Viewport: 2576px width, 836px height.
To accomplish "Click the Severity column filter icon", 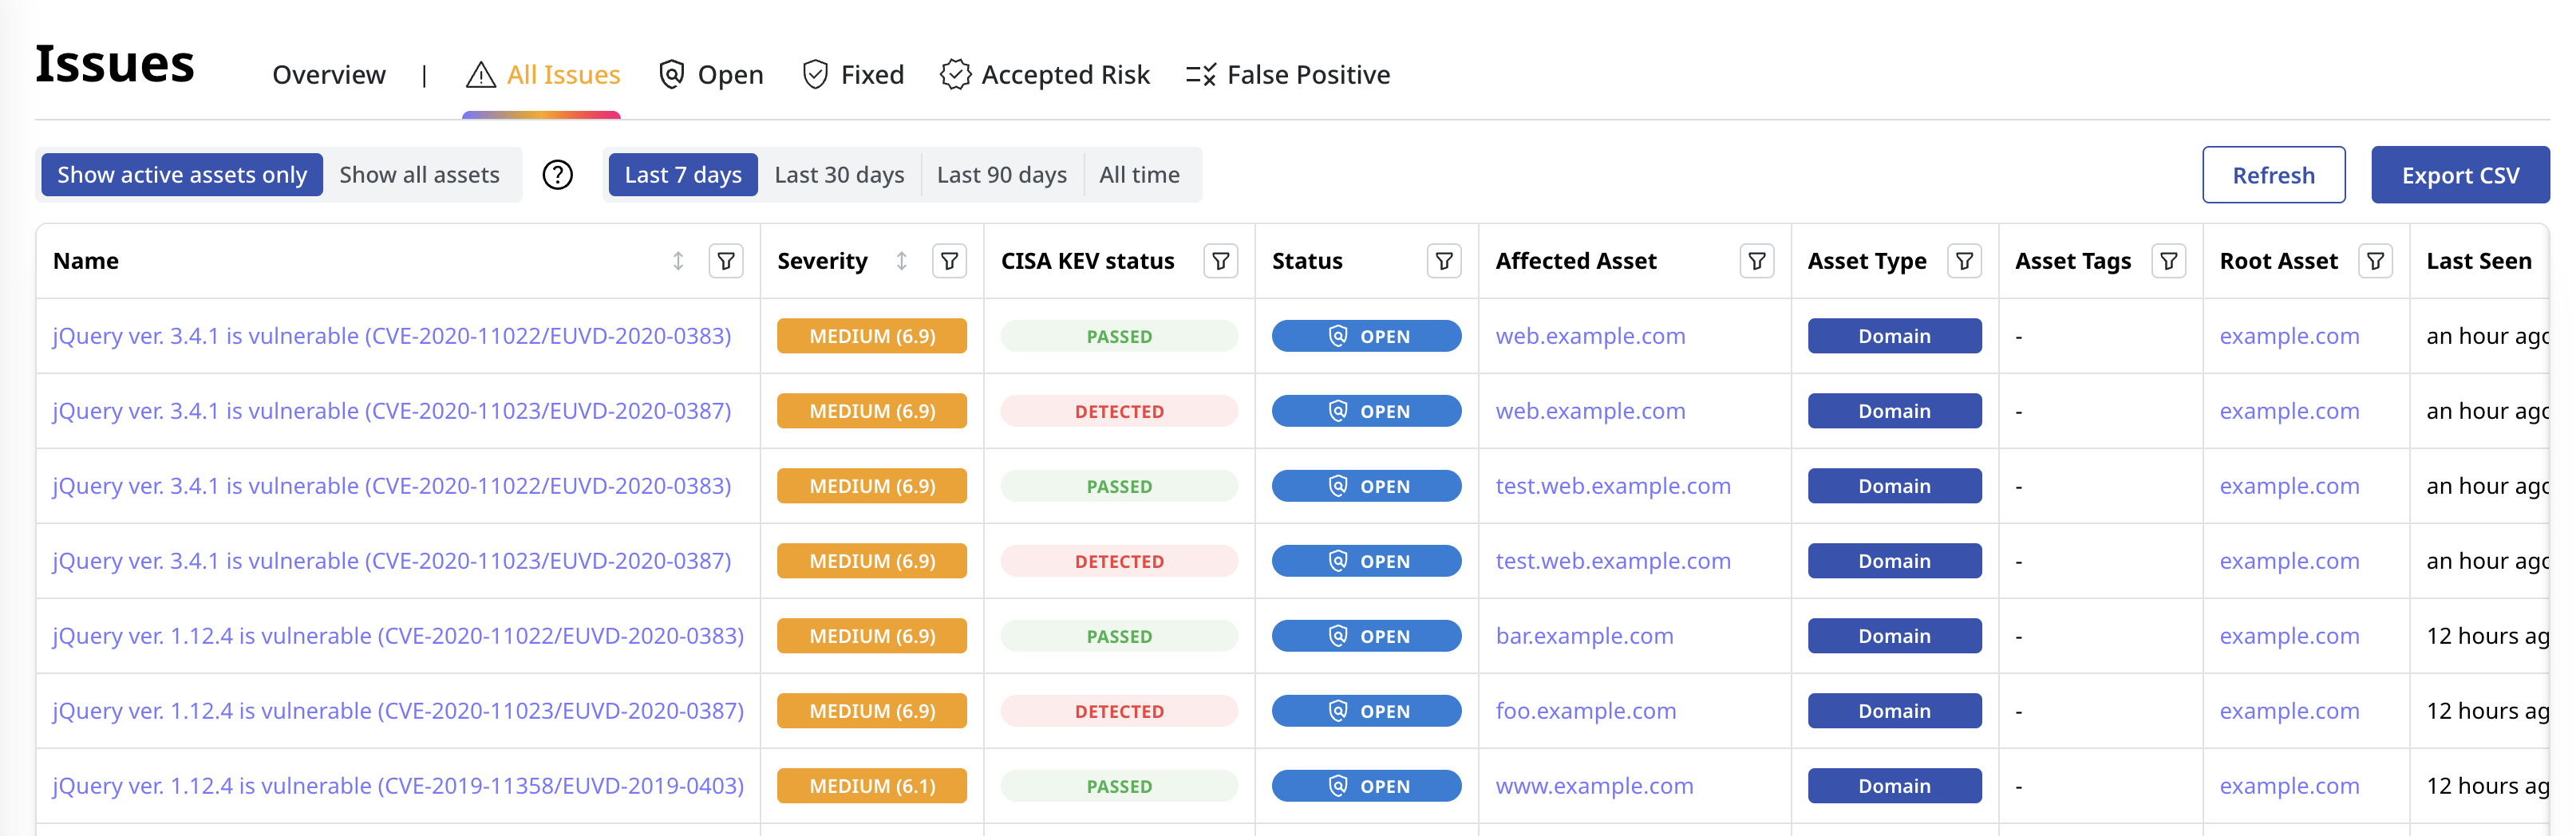I will click(x=949, y=261).
